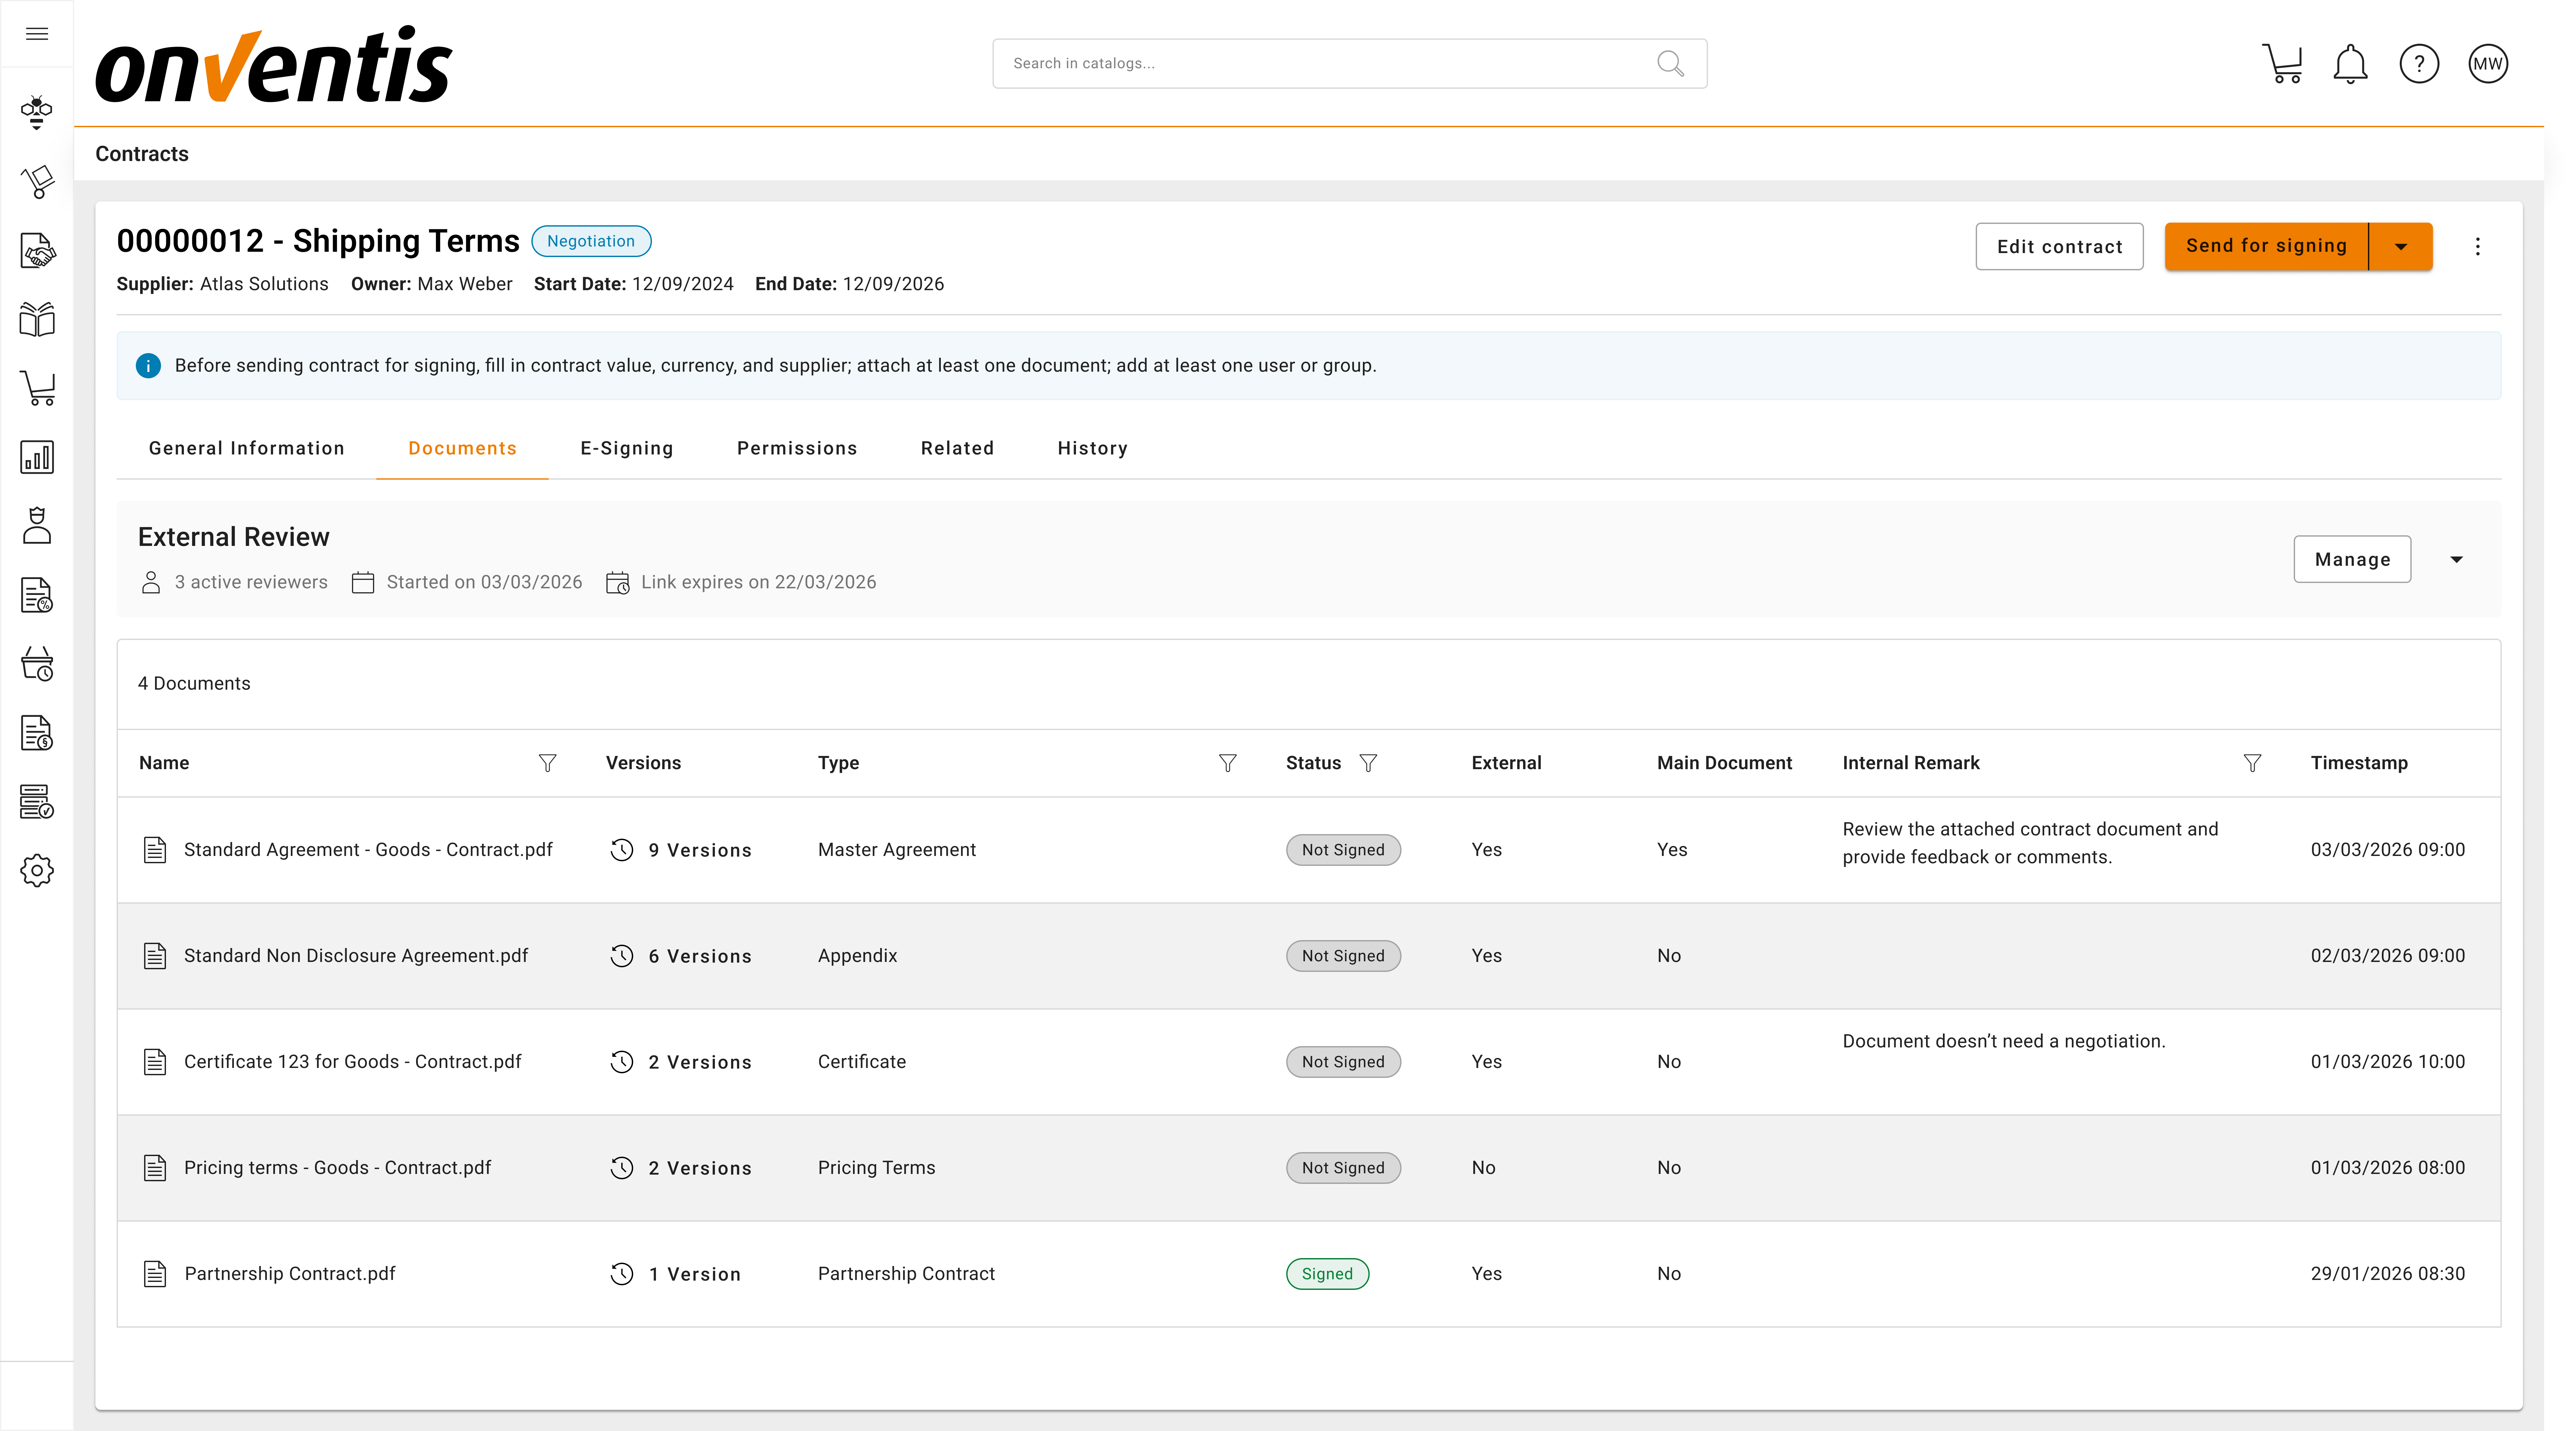The height and width of the screenshot is (1431, 2576).
Task: Click the Negotiation status badge
Action: (x=591, y=241)
